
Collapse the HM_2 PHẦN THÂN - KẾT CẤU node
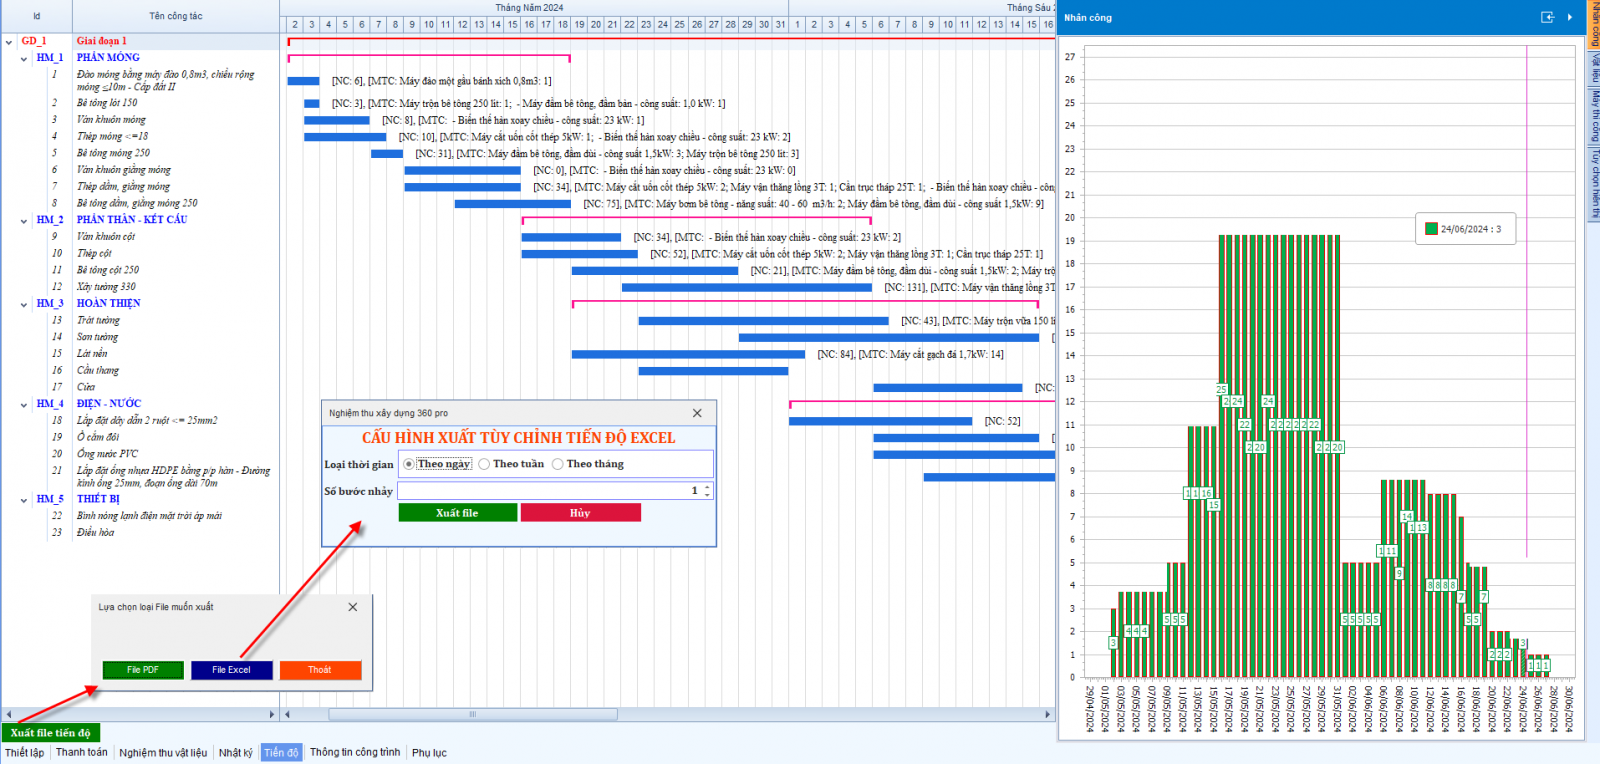coord(24,221)
